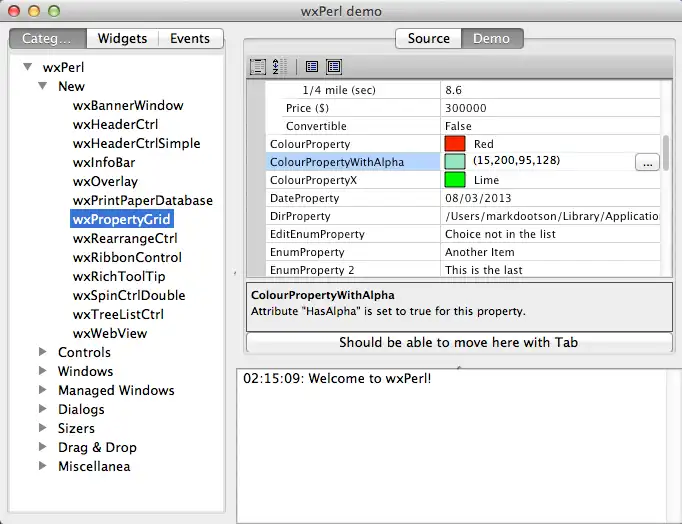
Task: Click EnumProperty 2 value 'This is the last'
Action: [484, 270]
